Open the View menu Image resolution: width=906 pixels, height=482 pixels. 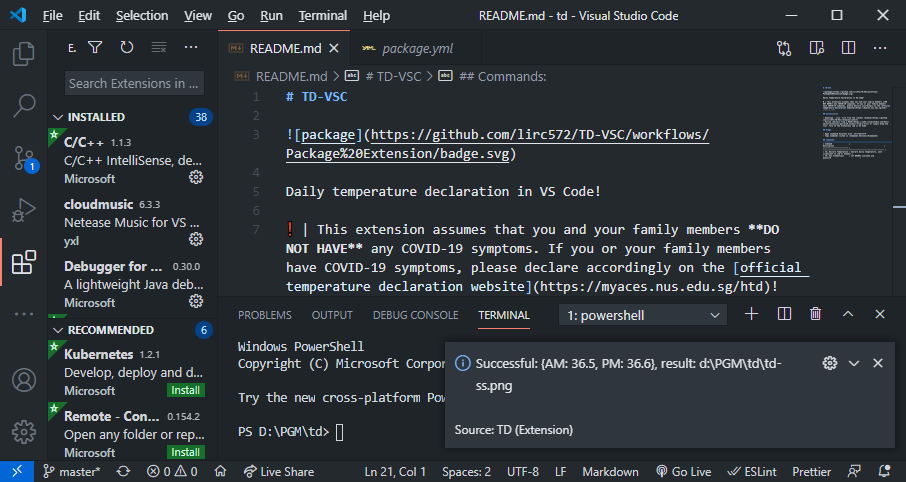[198, 16]
